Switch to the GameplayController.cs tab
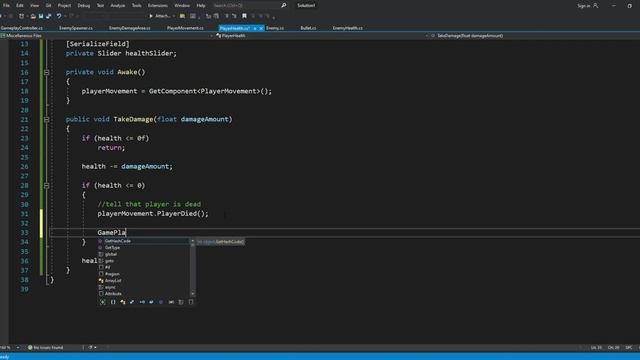640x360 pixels. point(22,28)
